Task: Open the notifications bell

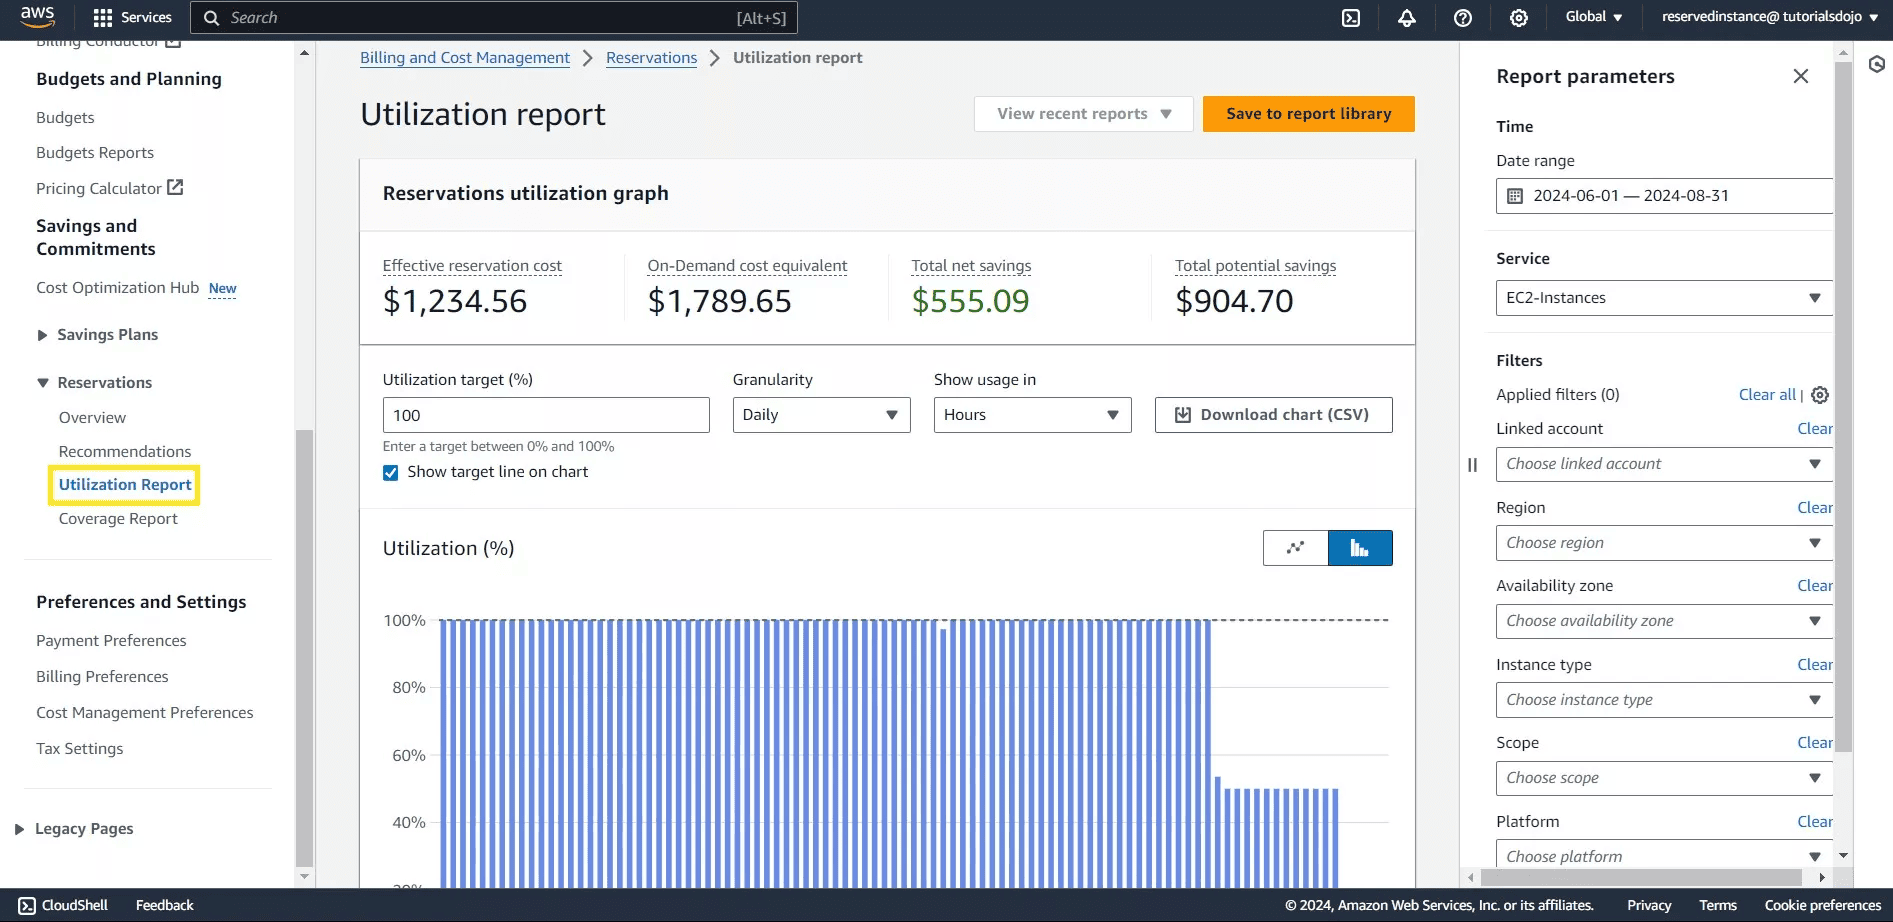Action: click(1406, 17)
